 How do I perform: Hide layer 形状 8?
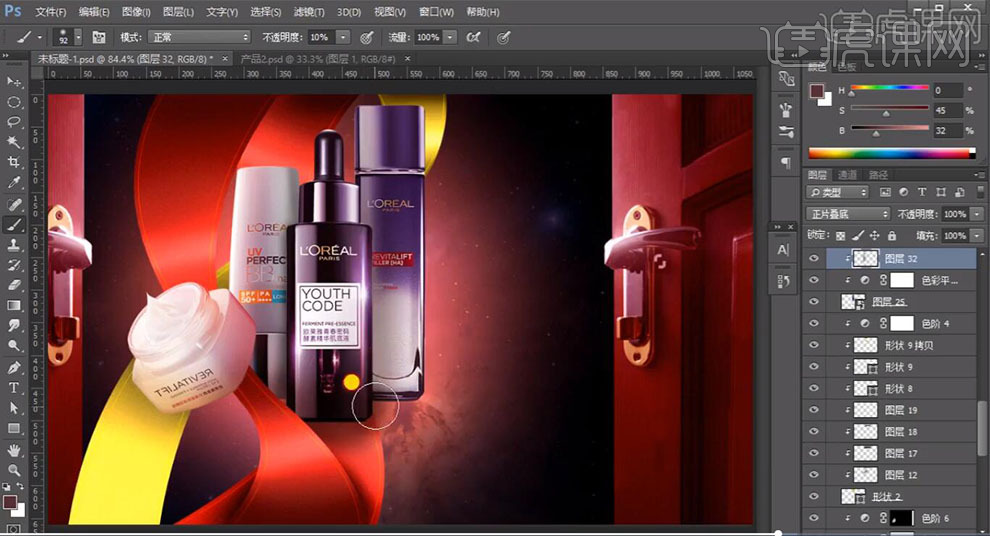click(x=814, y=388)
